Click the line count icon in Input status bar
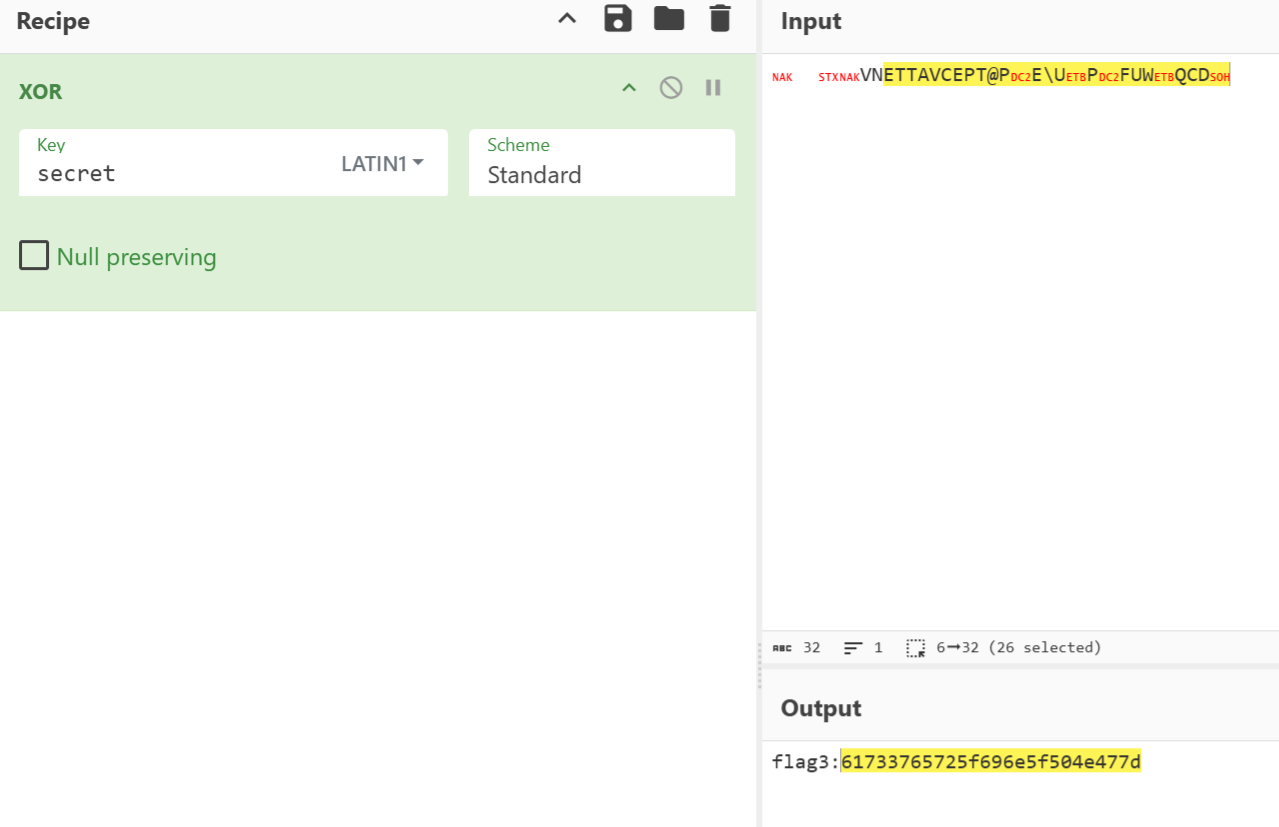The width and height of the screenshot is (1279, 827). coord(852,648)
